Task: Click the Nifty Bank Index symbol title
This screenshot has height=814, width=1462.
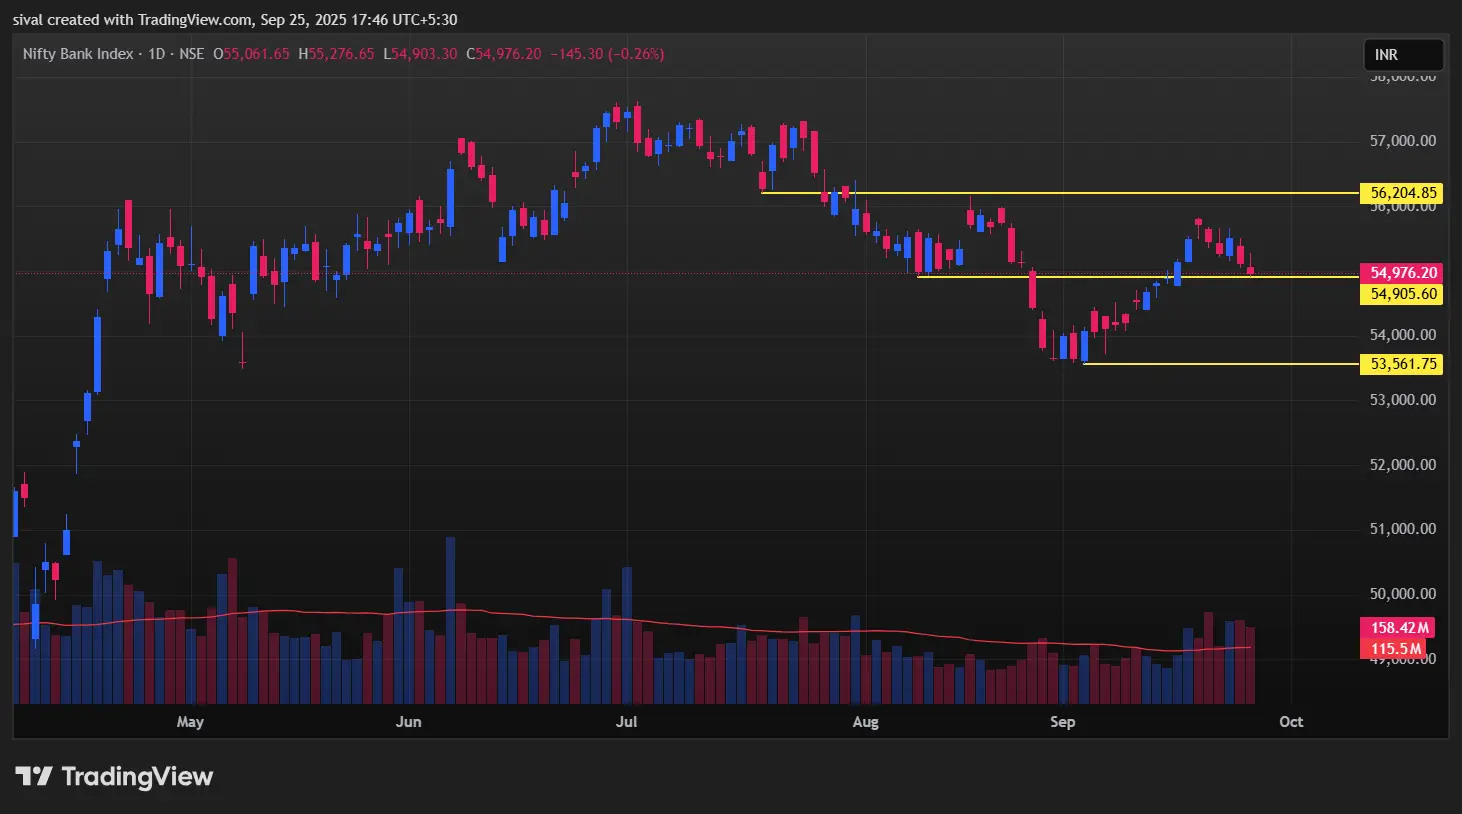Action: click(x=78, y=54)
